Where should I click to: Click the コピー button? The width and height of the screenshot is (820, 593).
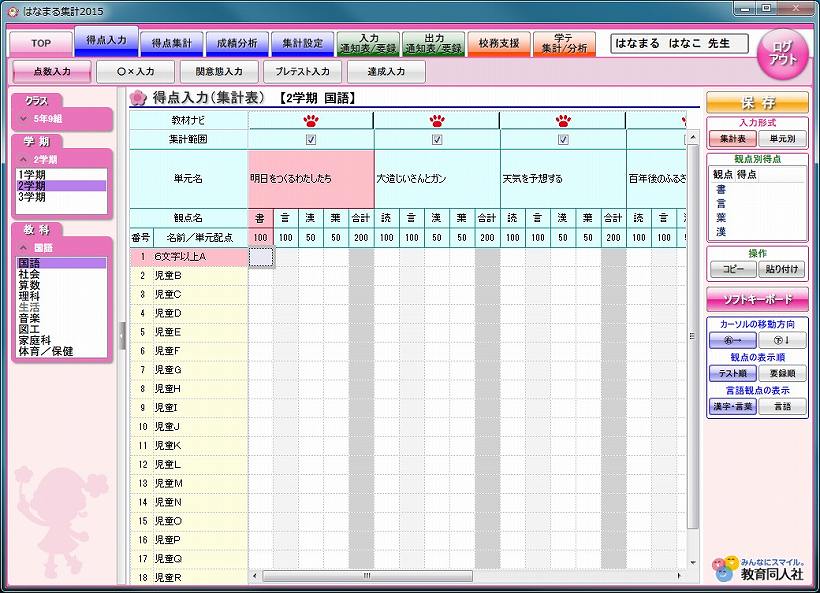click(x=732, y=269)
